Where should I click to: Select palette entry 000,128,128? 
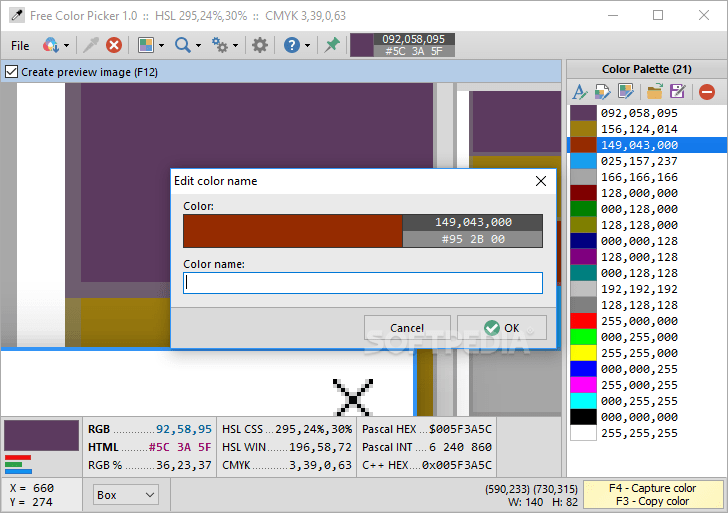point(648,273)
